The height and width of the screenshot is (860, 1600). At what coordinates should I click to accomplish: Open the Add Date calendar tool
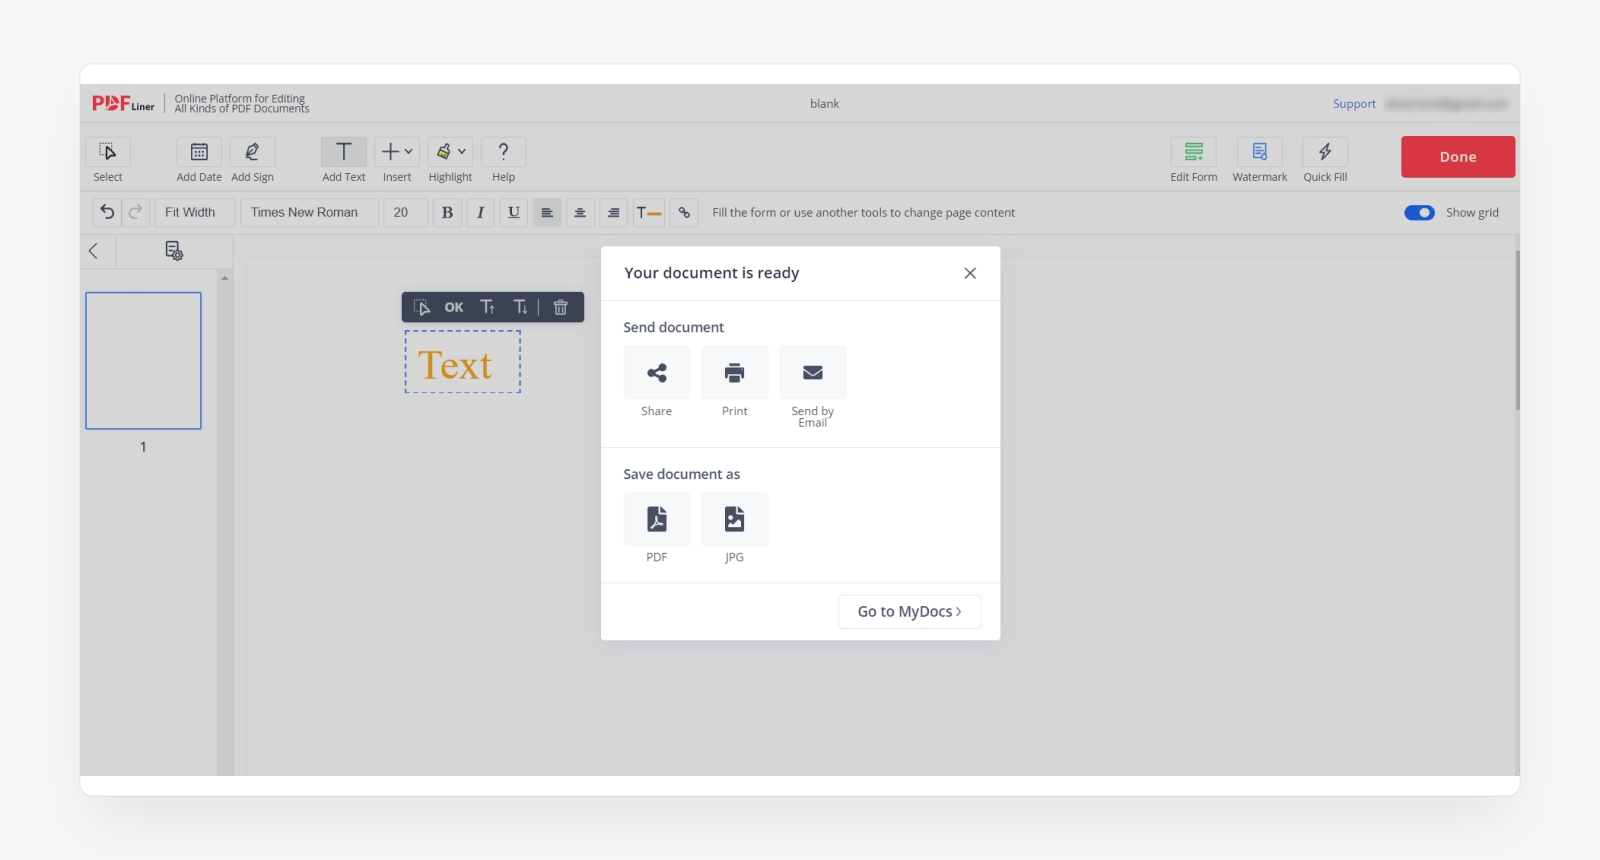tap(199, 152)
